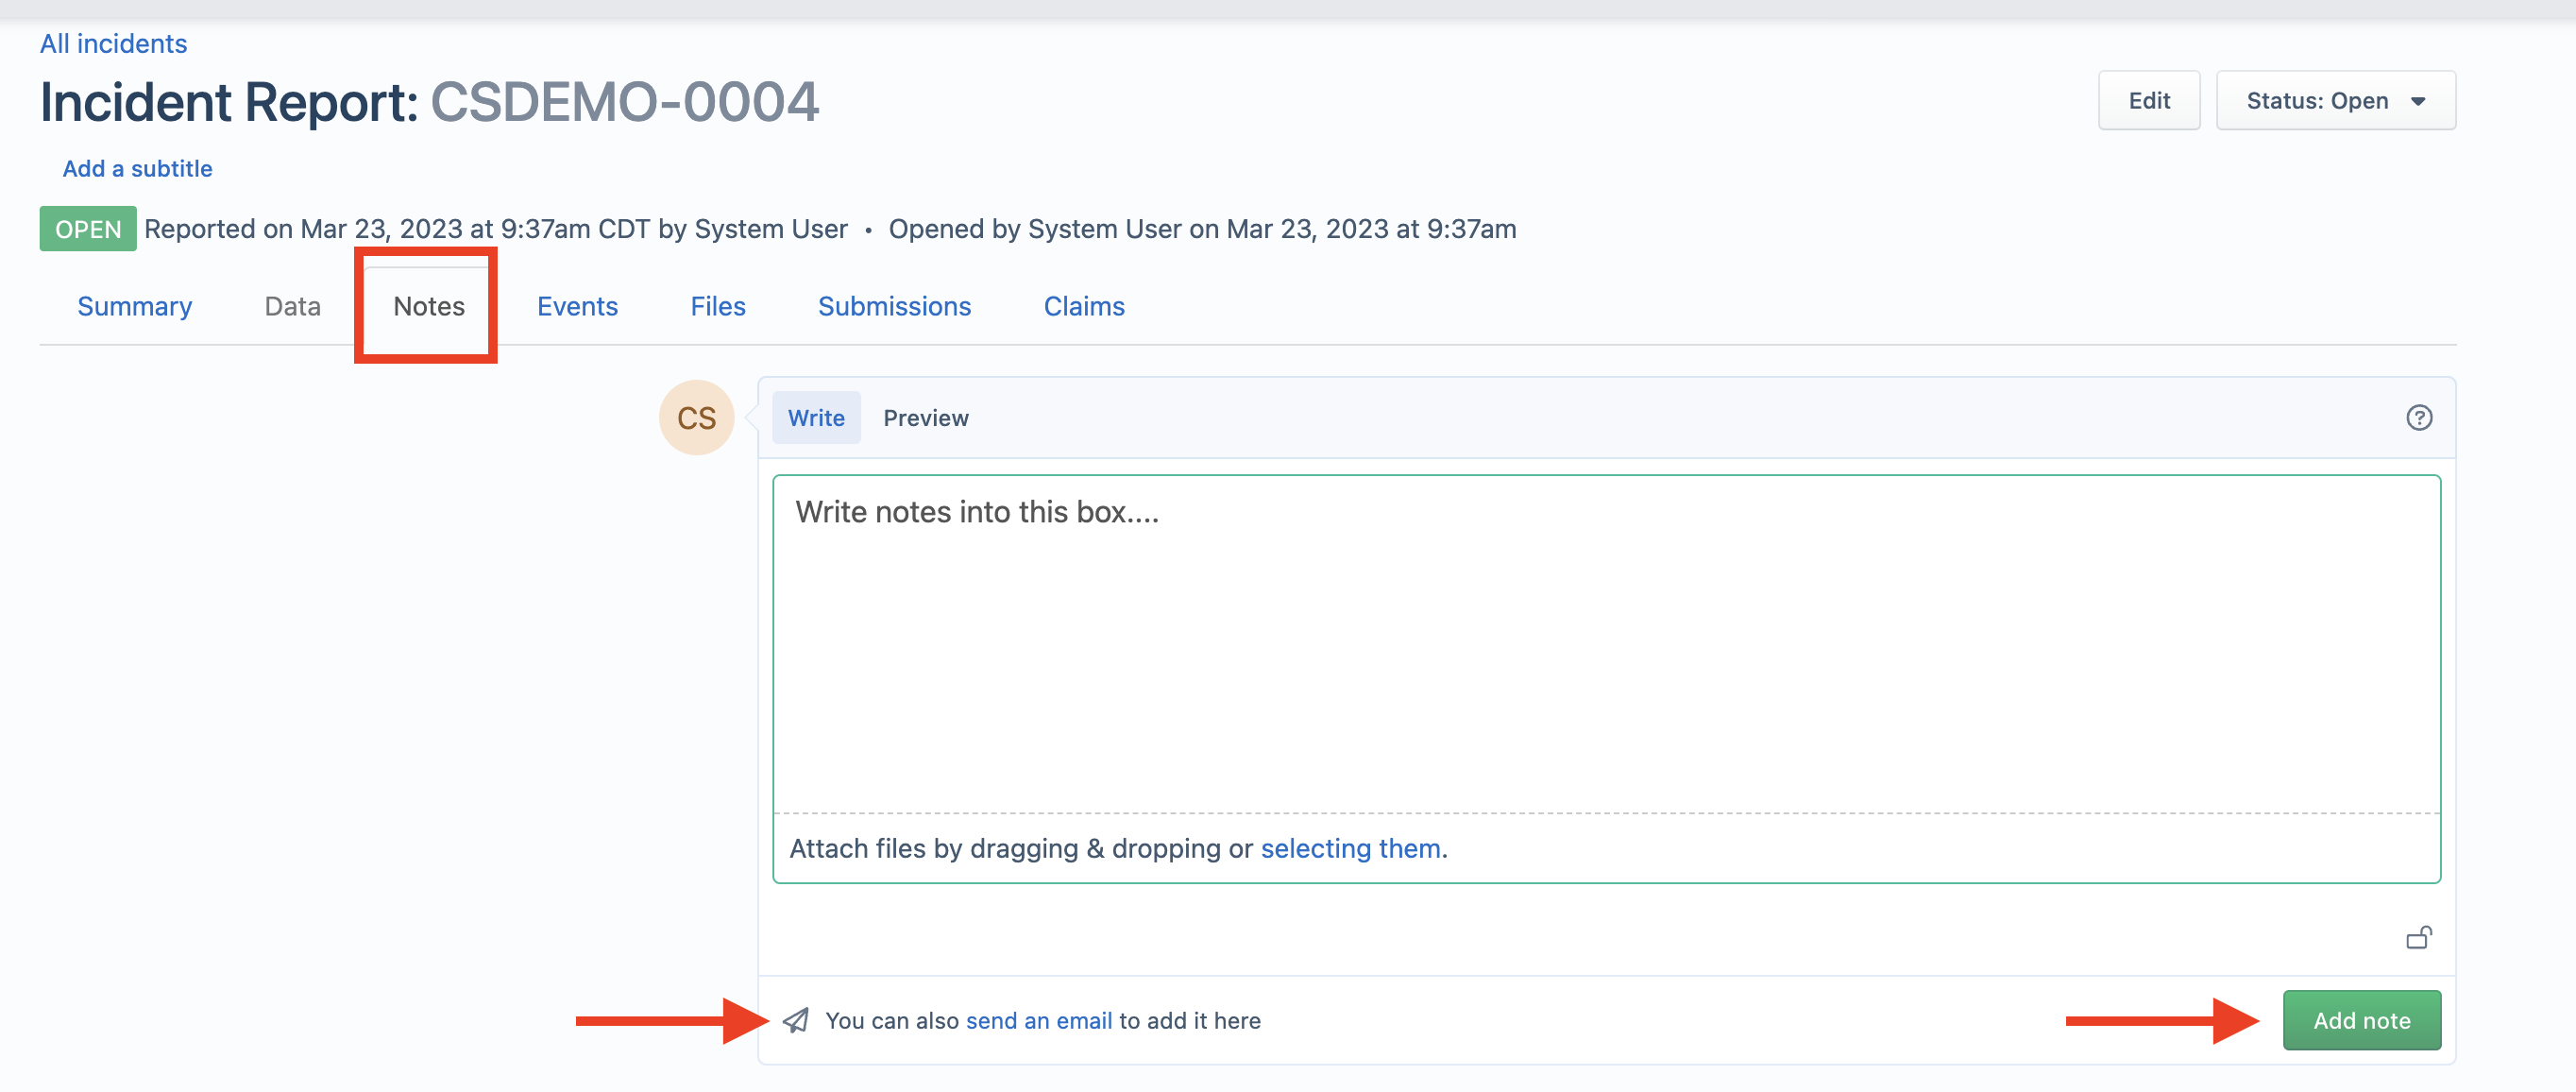Click the green OPEN status badge
The height and width of the screenshot is (1092, 2576).
pos(88,229)
